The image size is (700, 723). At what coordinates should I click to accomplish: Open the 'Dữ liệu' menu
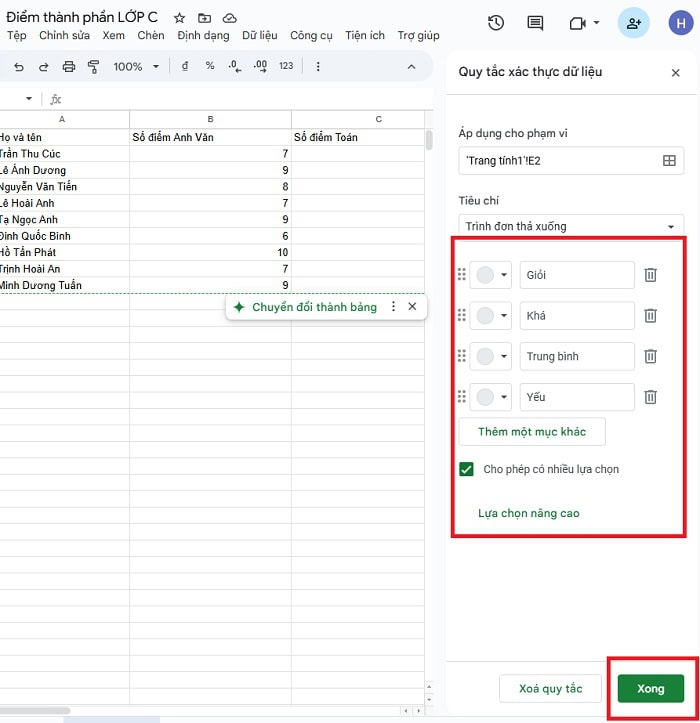point(259,36)
